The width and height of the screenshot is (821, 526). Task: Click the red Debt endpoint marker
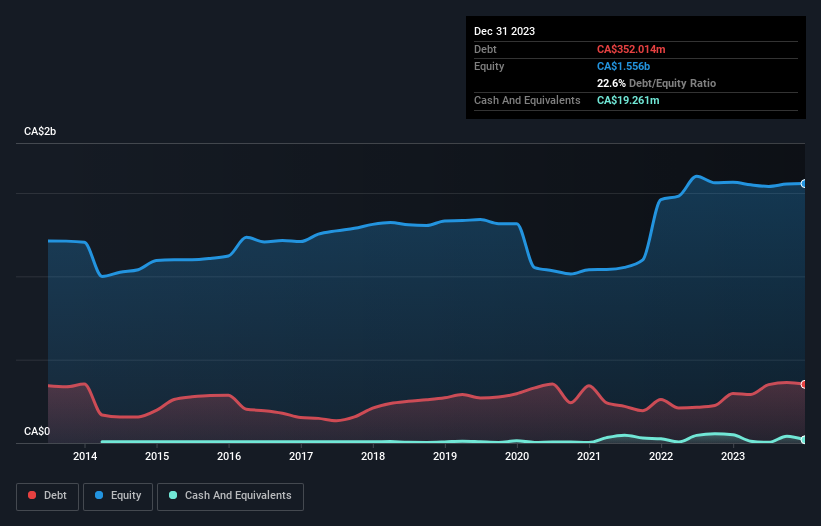click(804, 385)
